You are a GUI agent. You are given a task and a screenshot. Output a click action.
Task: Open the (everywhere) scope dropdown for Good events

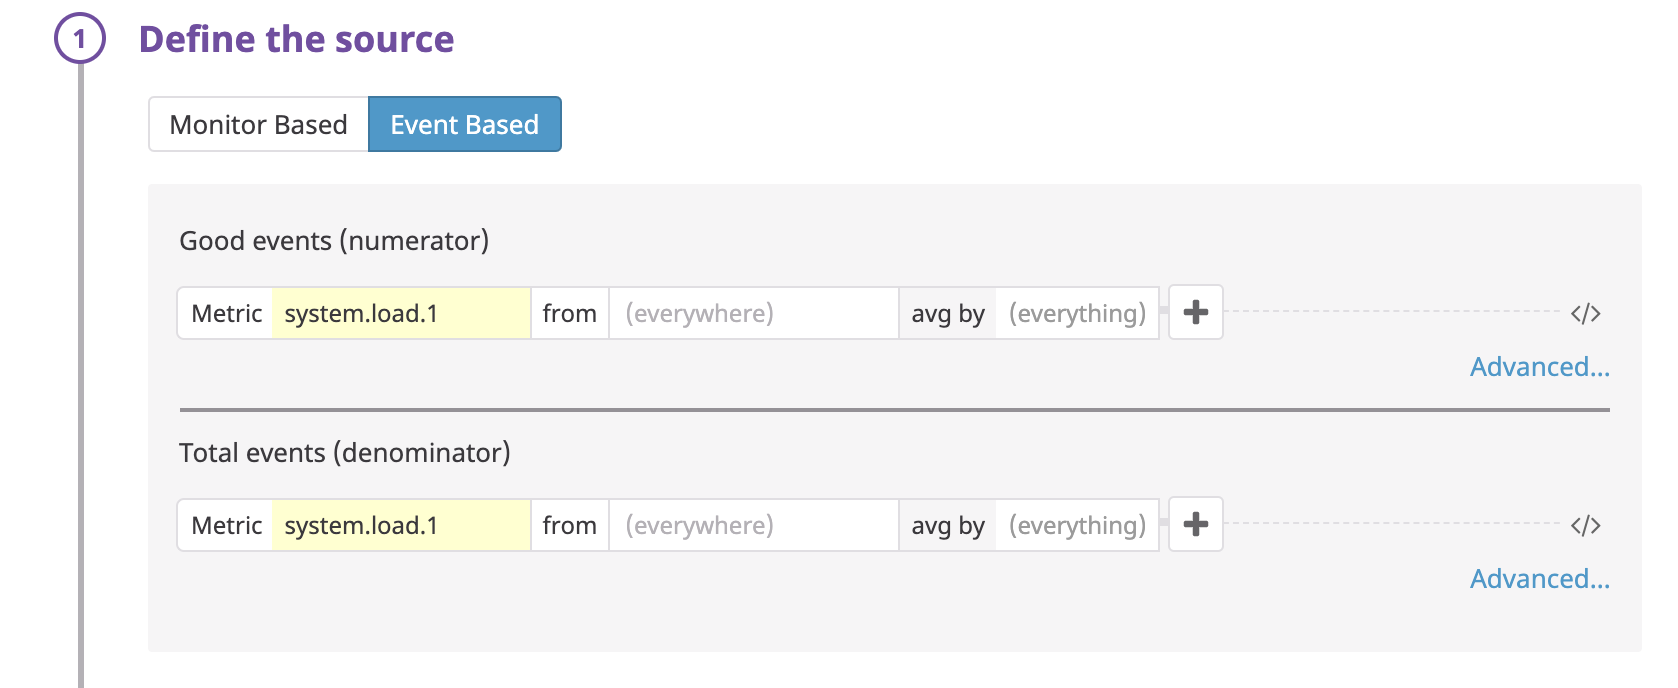(753, 312)
